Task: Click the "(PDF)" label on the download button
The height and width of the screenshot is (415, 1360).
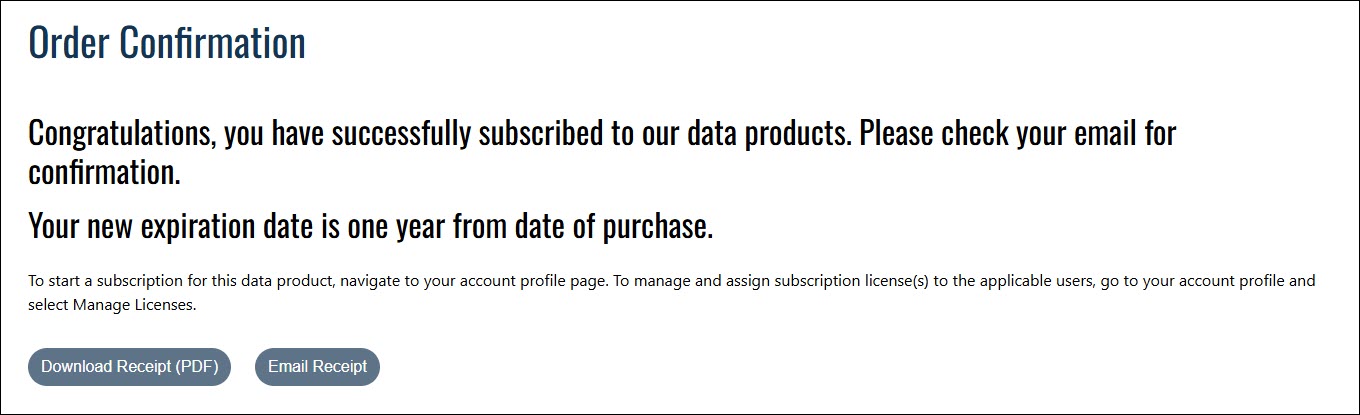Action: tap(197, 367)
